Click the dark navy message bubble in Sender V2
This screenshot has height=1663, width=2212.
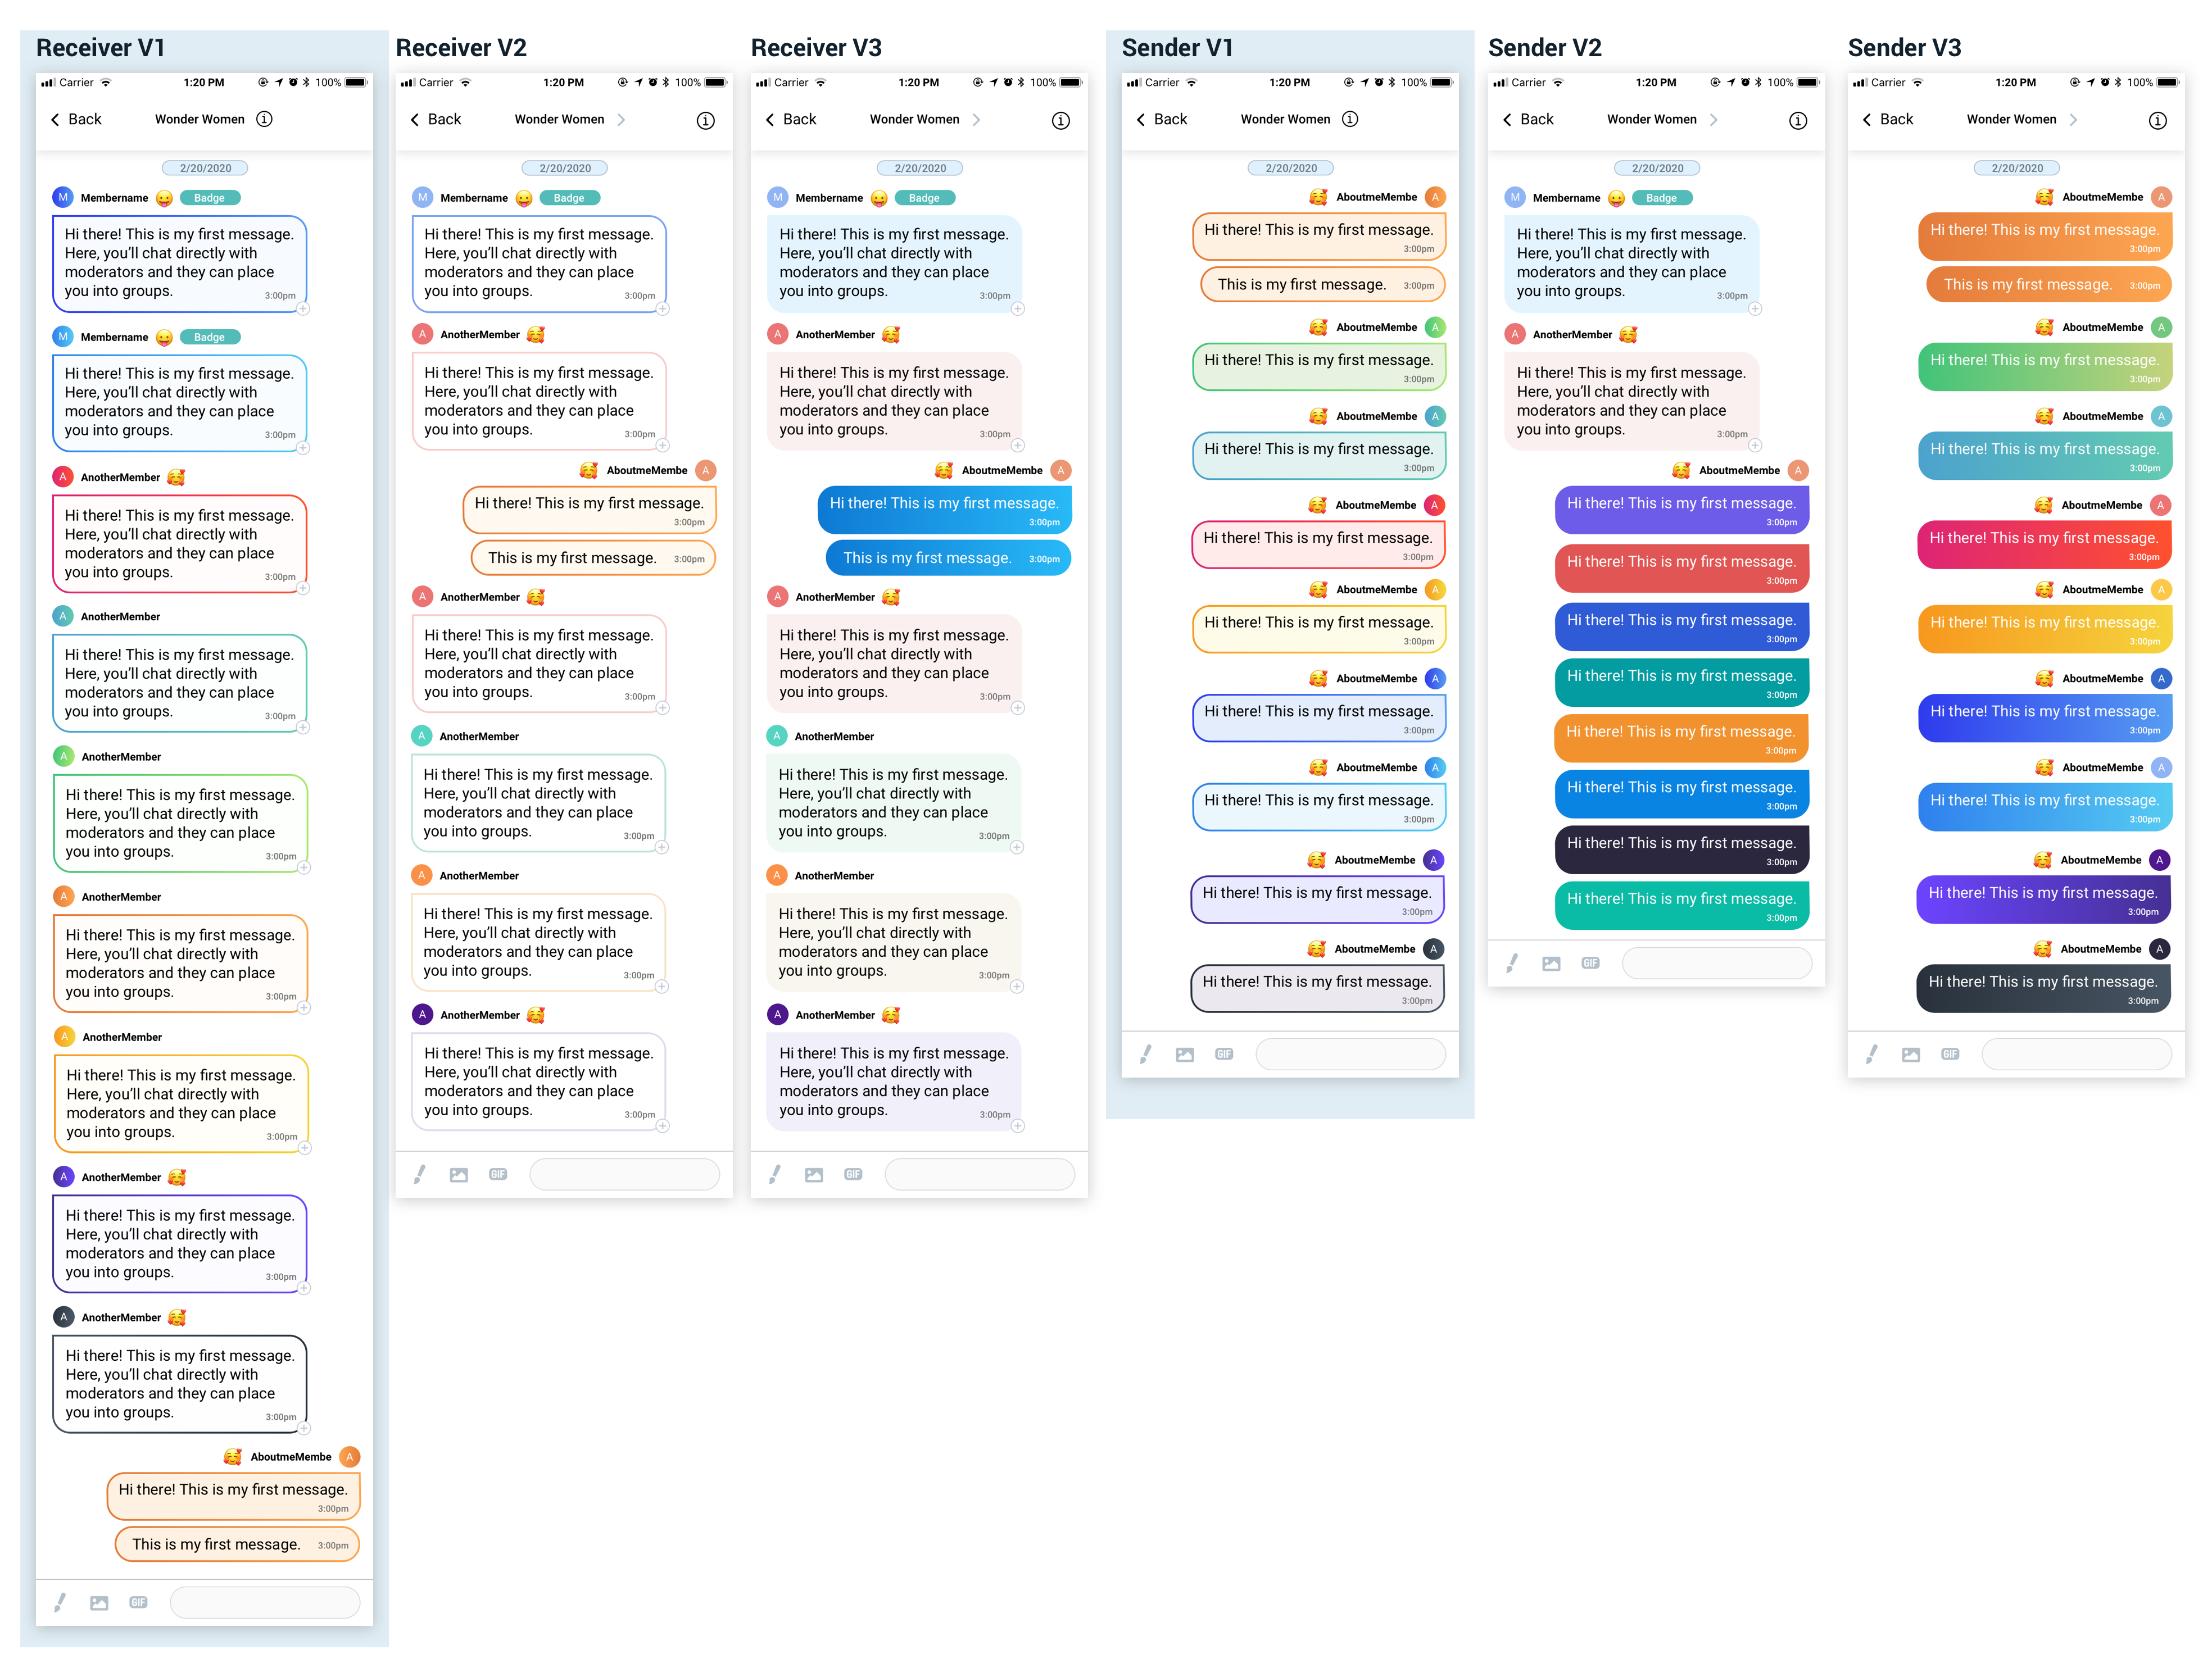[1681, 849]
